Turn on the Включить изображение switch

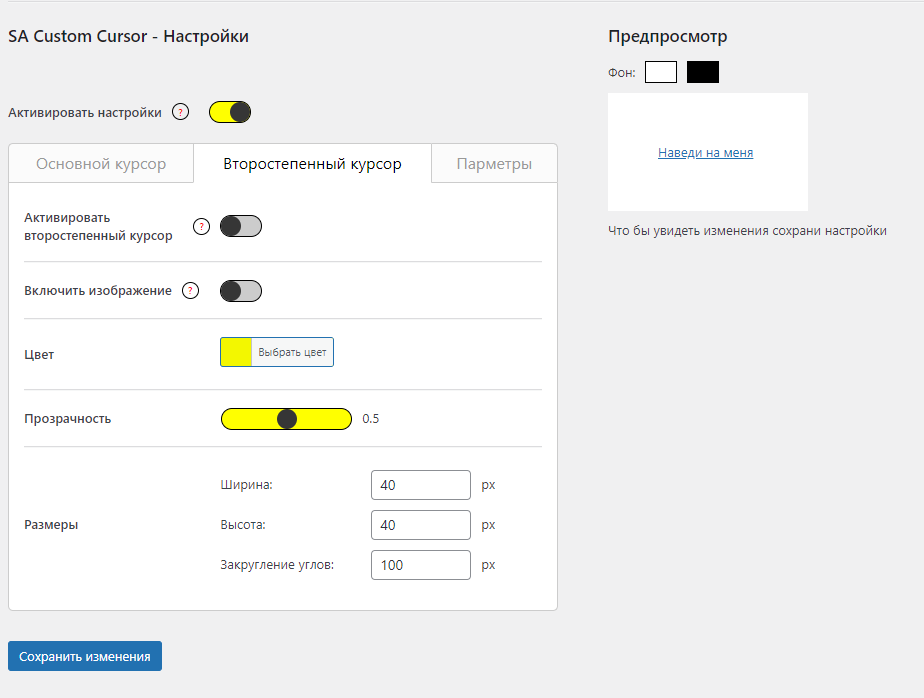[241, 291]
